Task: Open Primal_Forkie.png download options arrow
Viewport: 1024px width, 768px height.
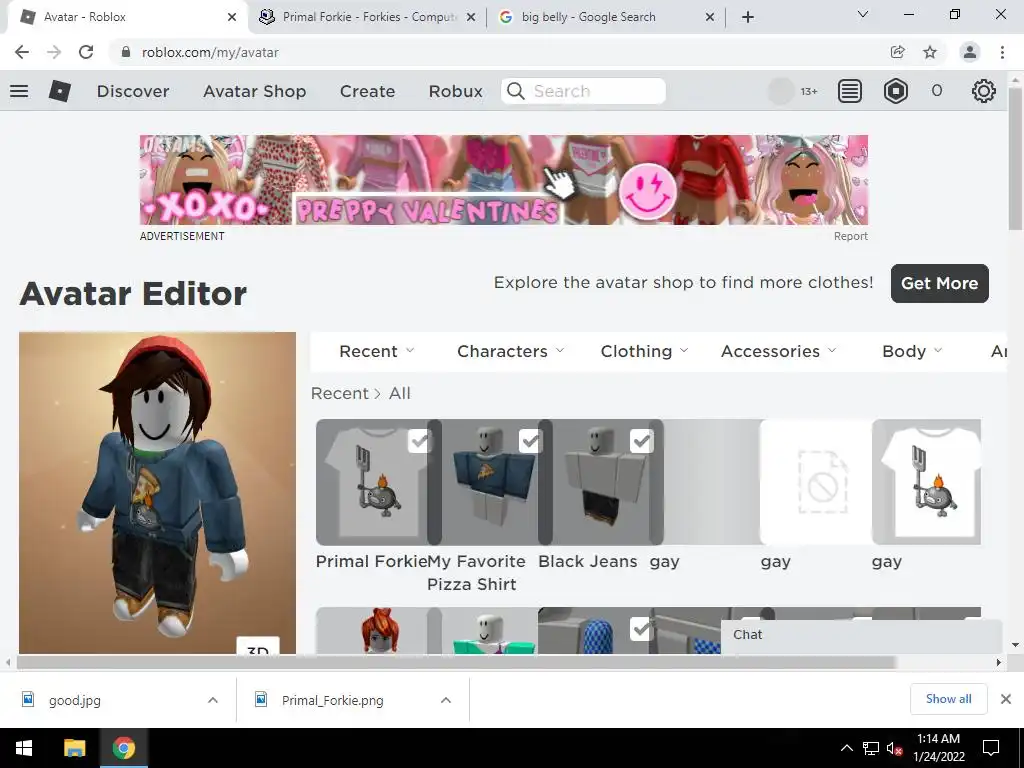Action: point(446,700)
